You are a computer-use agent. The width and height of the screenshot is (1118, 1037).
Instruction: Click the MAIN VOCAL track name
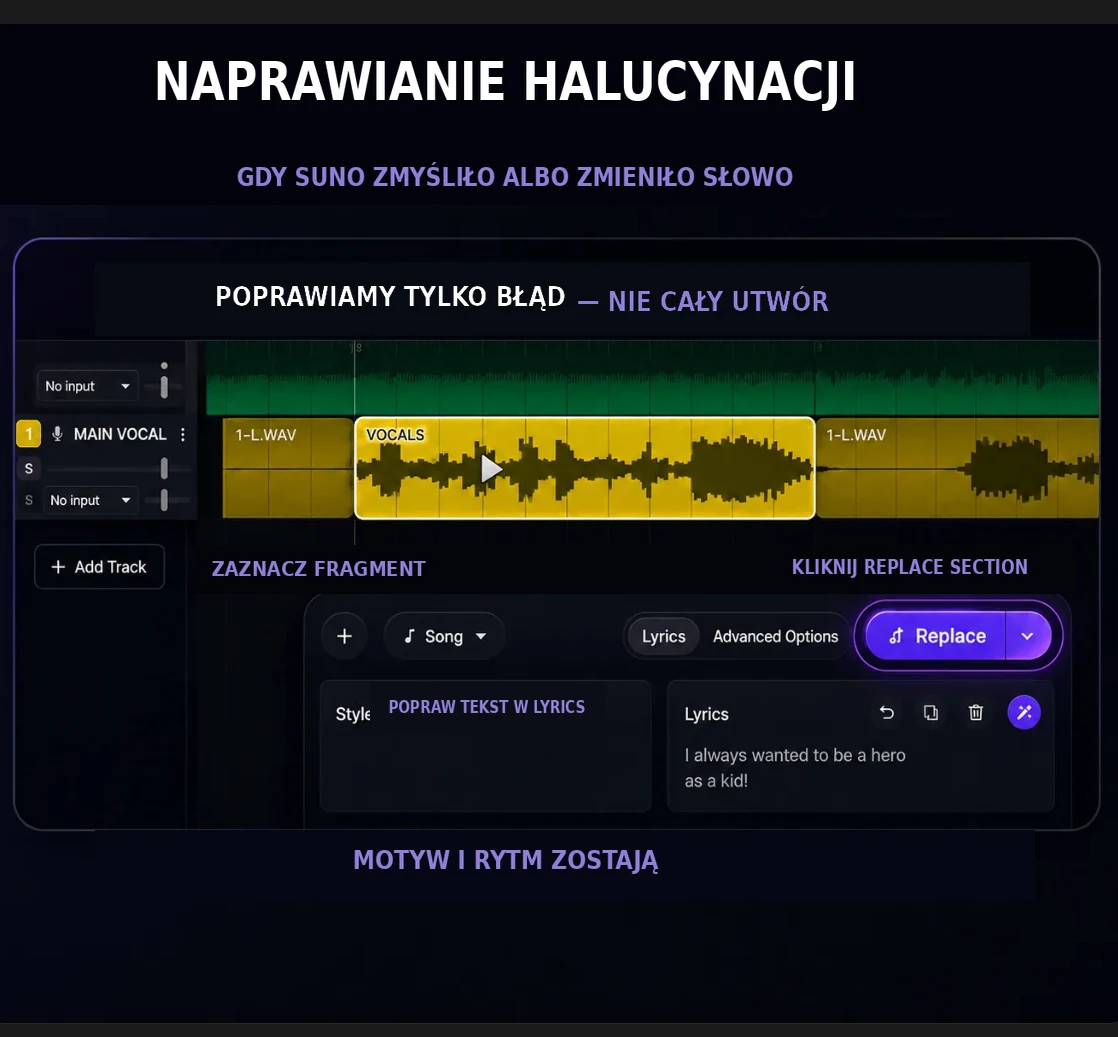coord(120,434)
